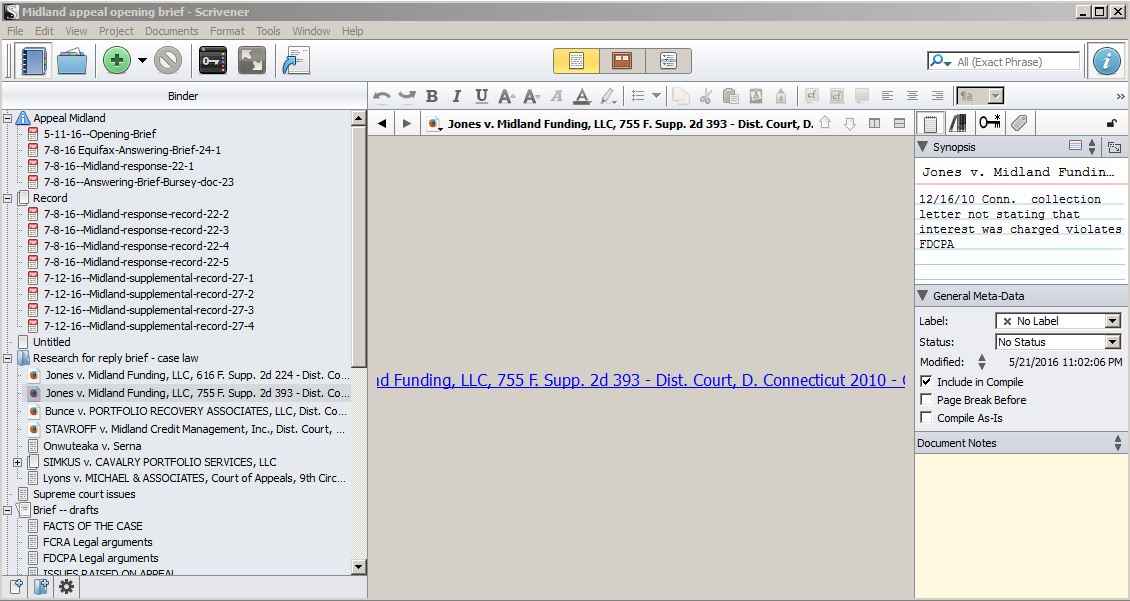
Task: Click the Undo arrow in format bar
Action: pyautogui.click(x=383, y=96)
